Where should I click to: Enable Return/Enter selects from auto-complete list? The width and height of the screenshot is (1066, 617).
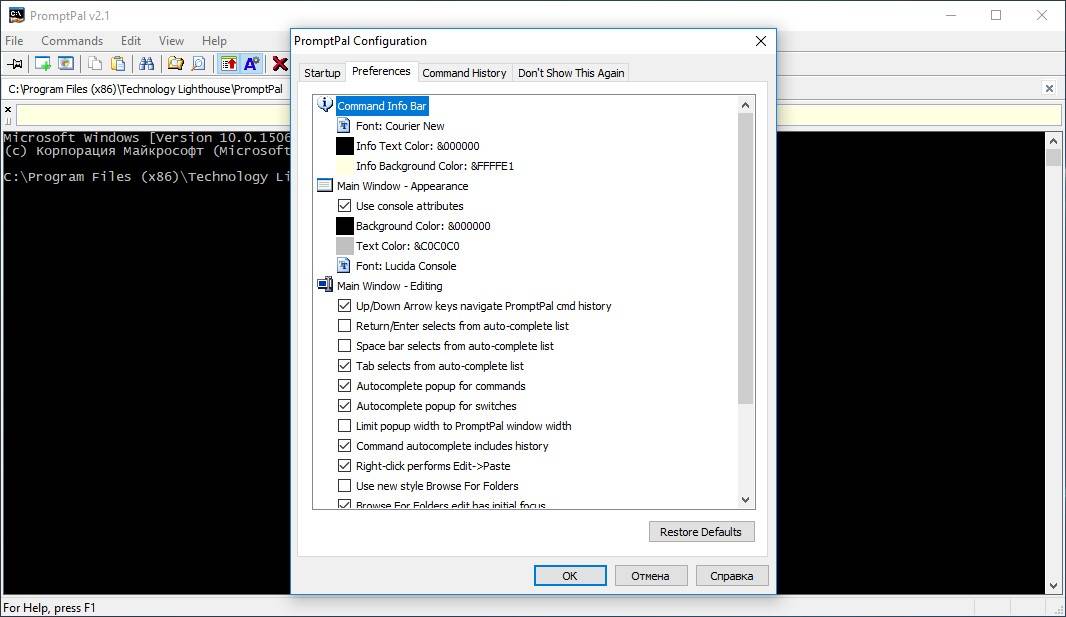tap(345, 325)
